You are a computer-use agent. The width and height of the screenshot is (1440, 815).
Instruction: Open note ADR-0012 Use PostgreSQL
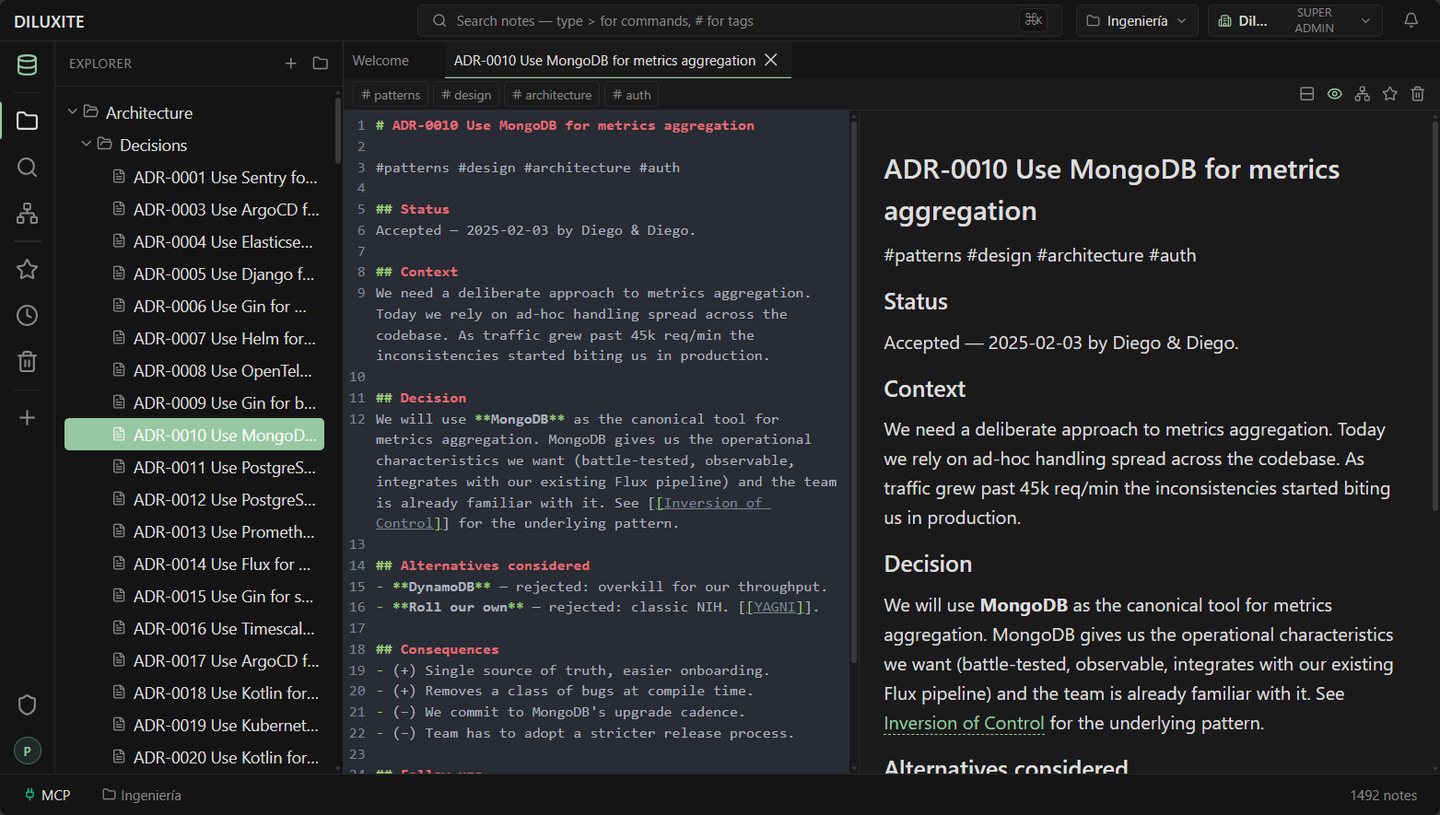tap(194, 499)
